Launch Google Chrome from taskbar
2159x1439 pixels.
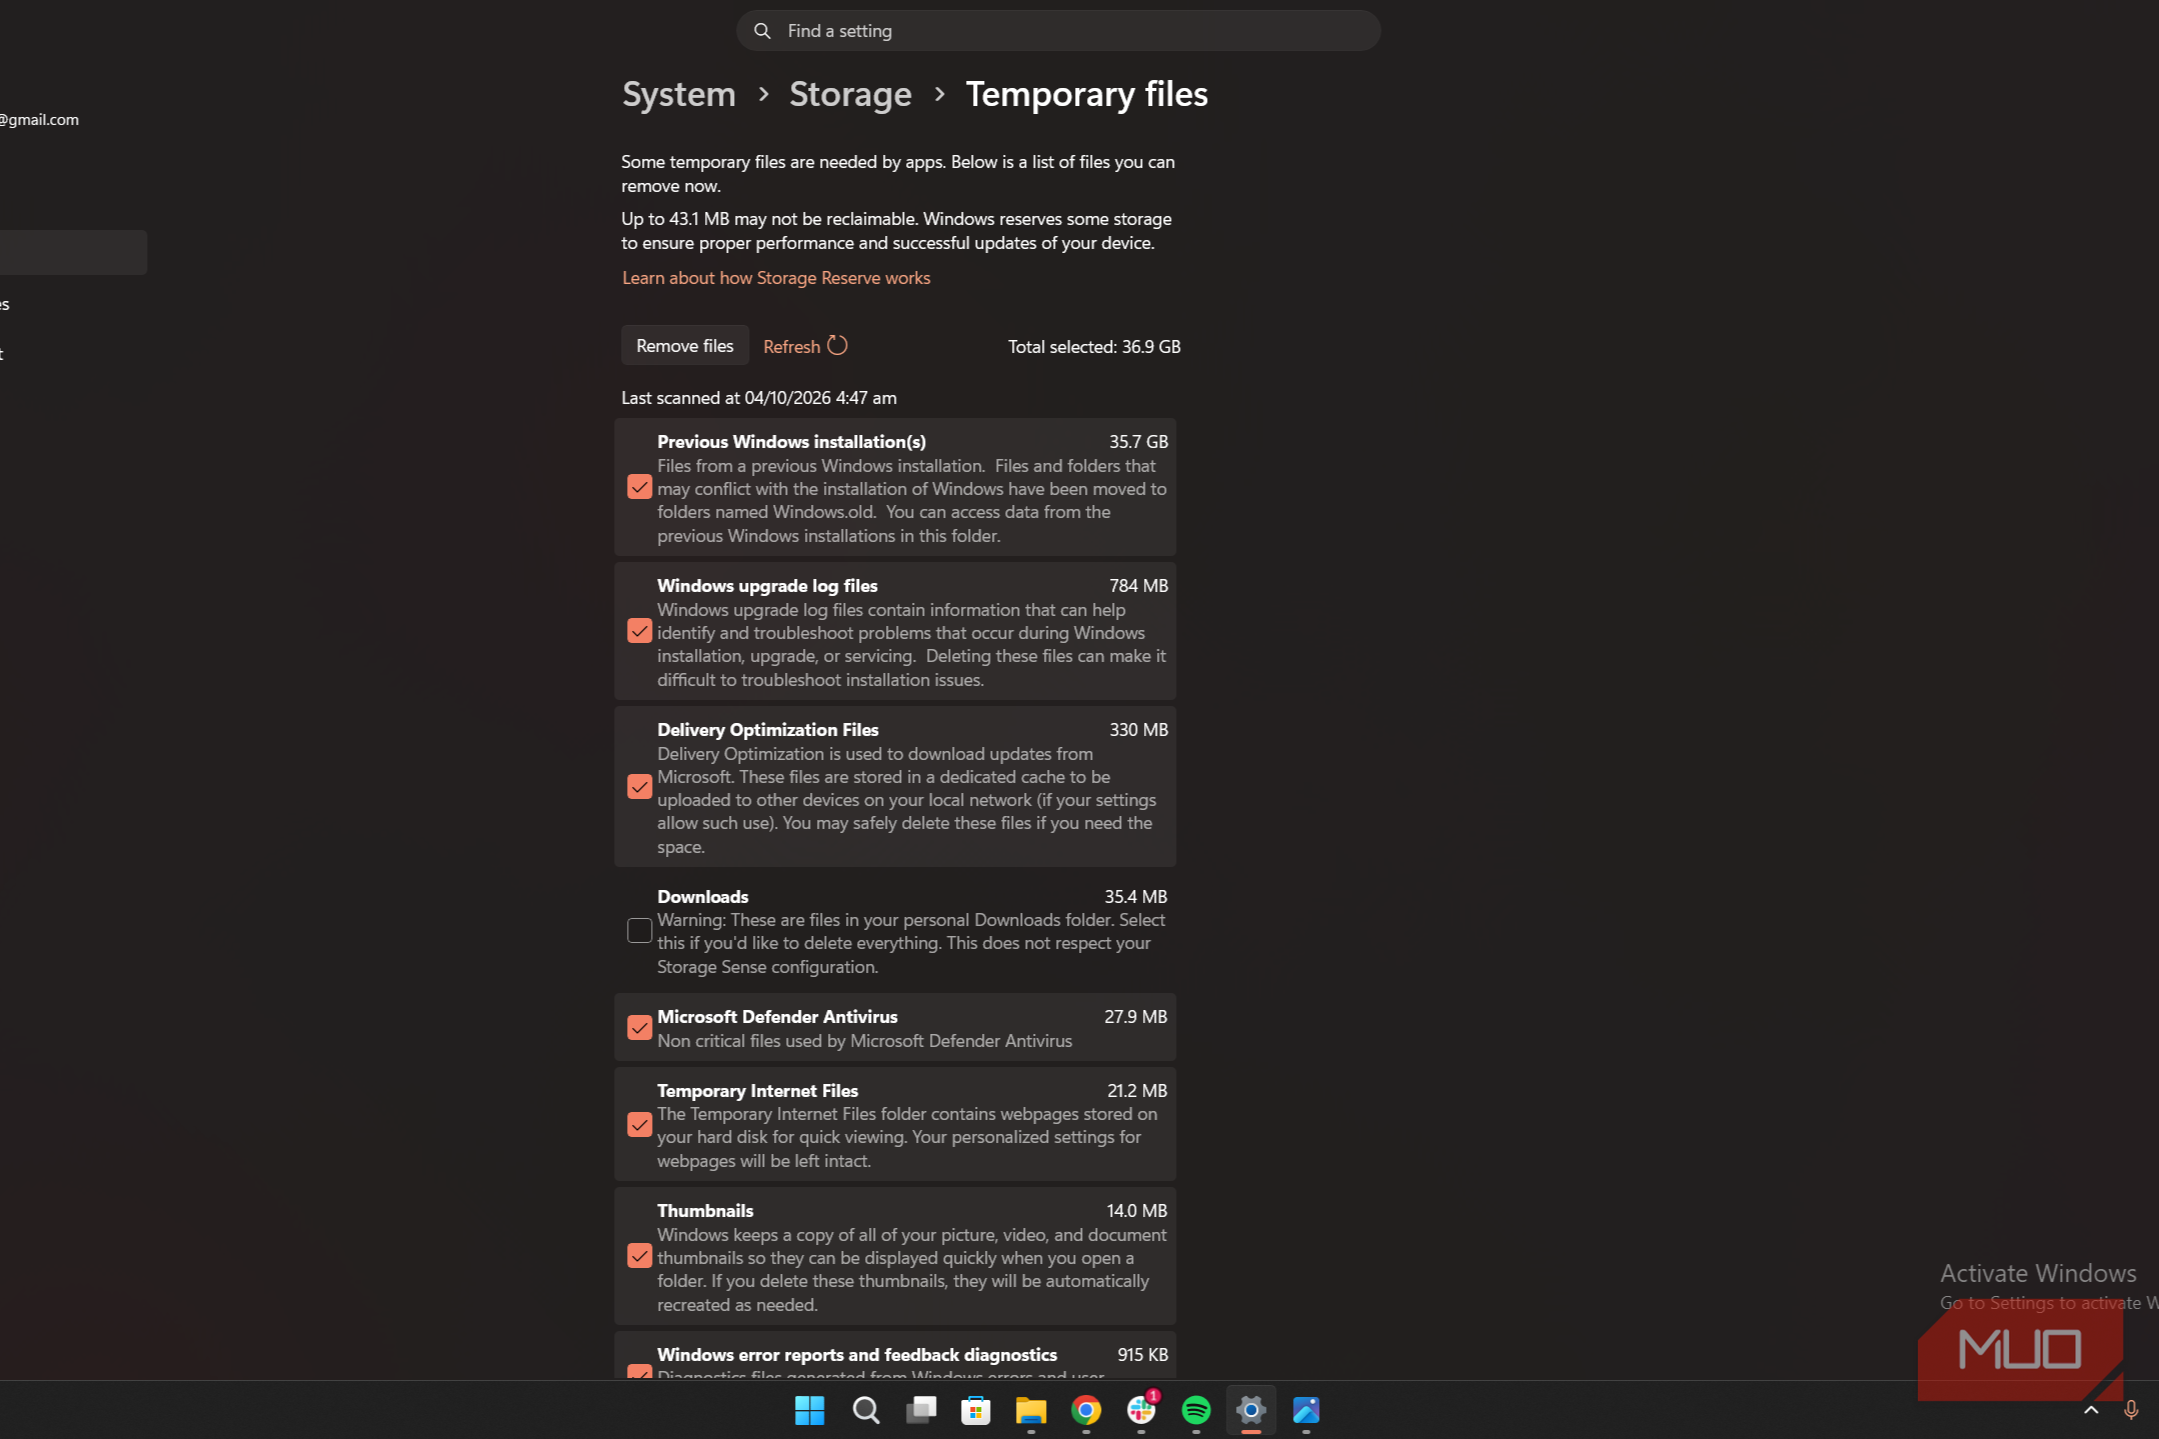pyautogui.click(x=1086, y=1410)
